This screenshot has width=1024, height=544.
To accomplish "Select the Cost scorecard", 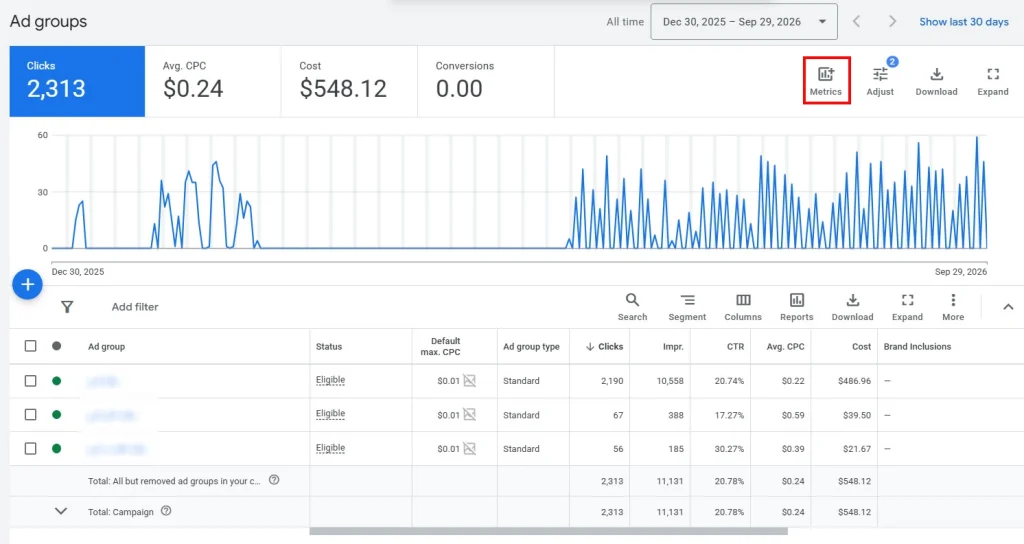I will [x=349, y=81].
